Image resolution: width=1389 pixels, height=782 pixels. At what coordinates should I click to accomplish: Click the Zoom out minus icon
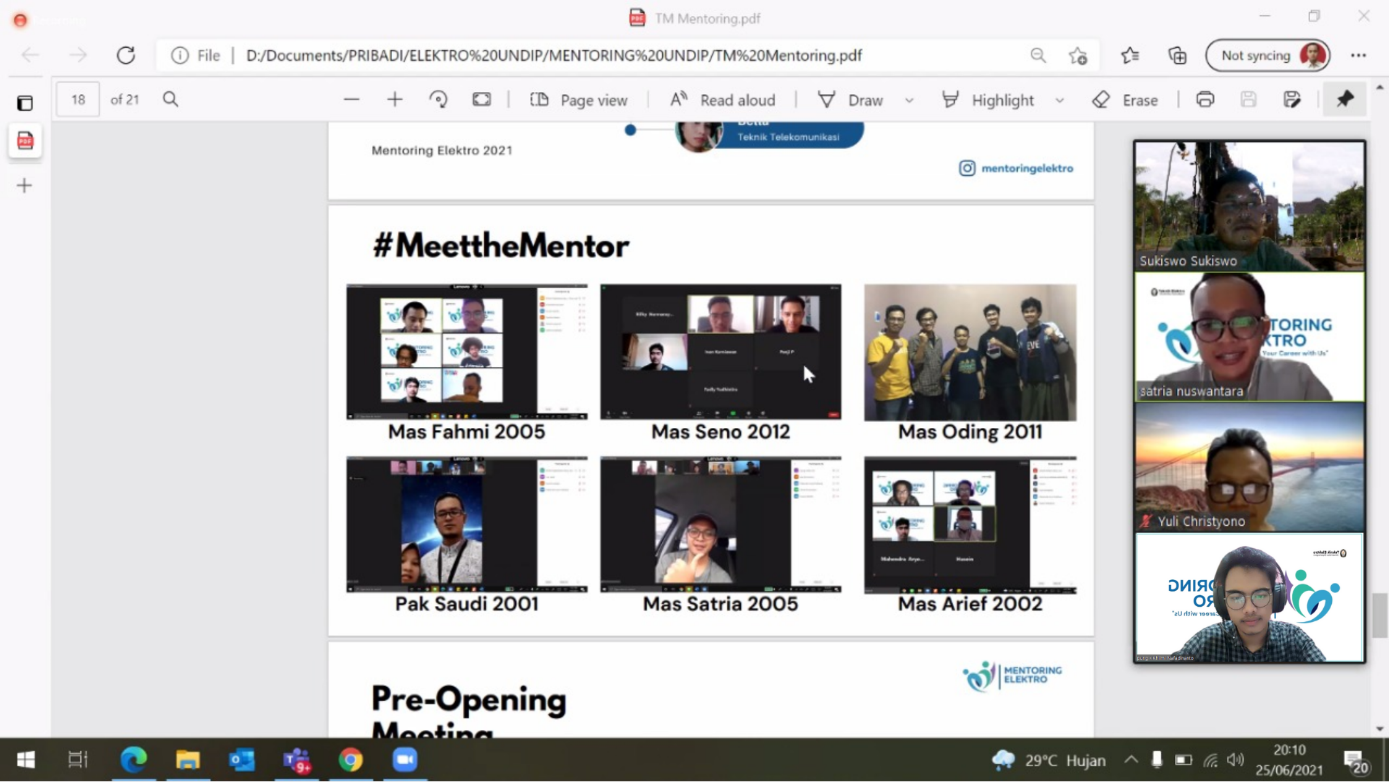click(x=351, y=100)
